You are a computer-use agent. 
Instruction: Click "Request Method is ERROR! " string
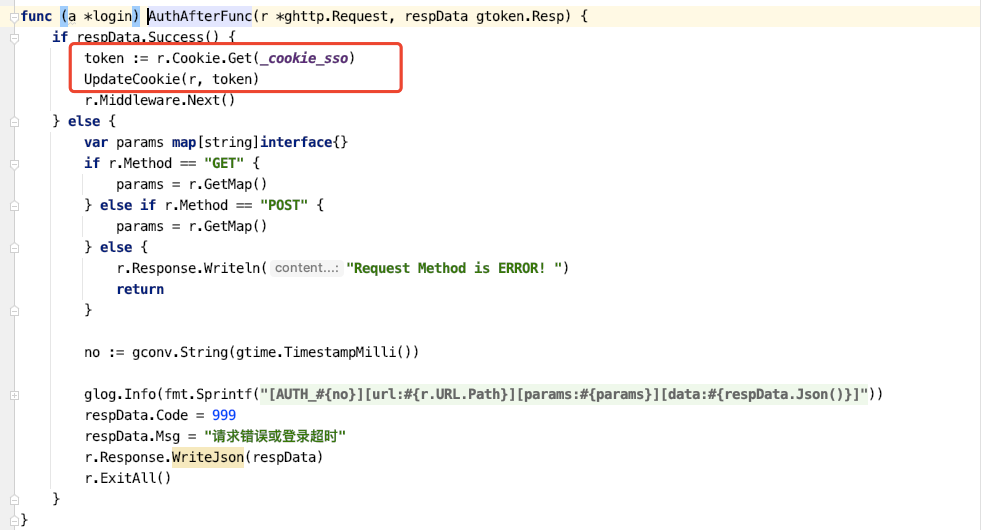click(454, 268)
